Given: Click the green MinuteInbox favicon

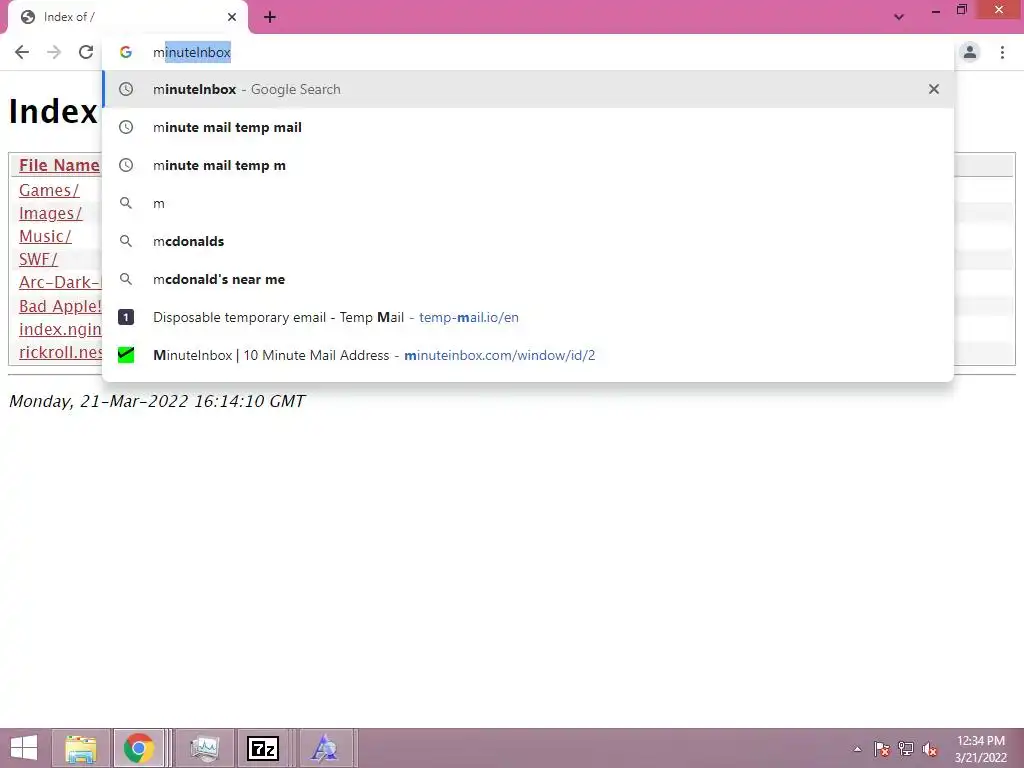Looking at the screenshot, I should click(x=126, y=355).
